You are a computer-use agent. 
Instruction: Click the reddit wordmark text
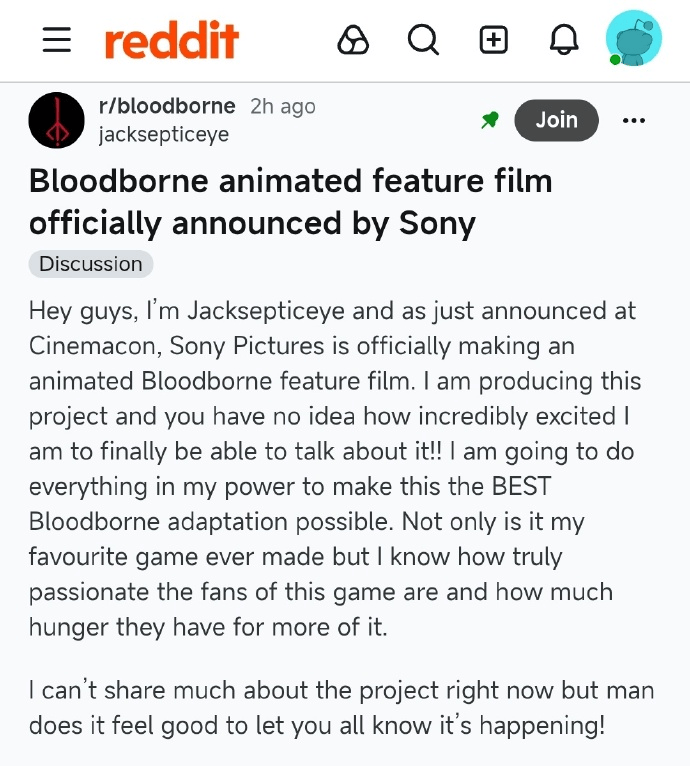[x=171, y=41]
